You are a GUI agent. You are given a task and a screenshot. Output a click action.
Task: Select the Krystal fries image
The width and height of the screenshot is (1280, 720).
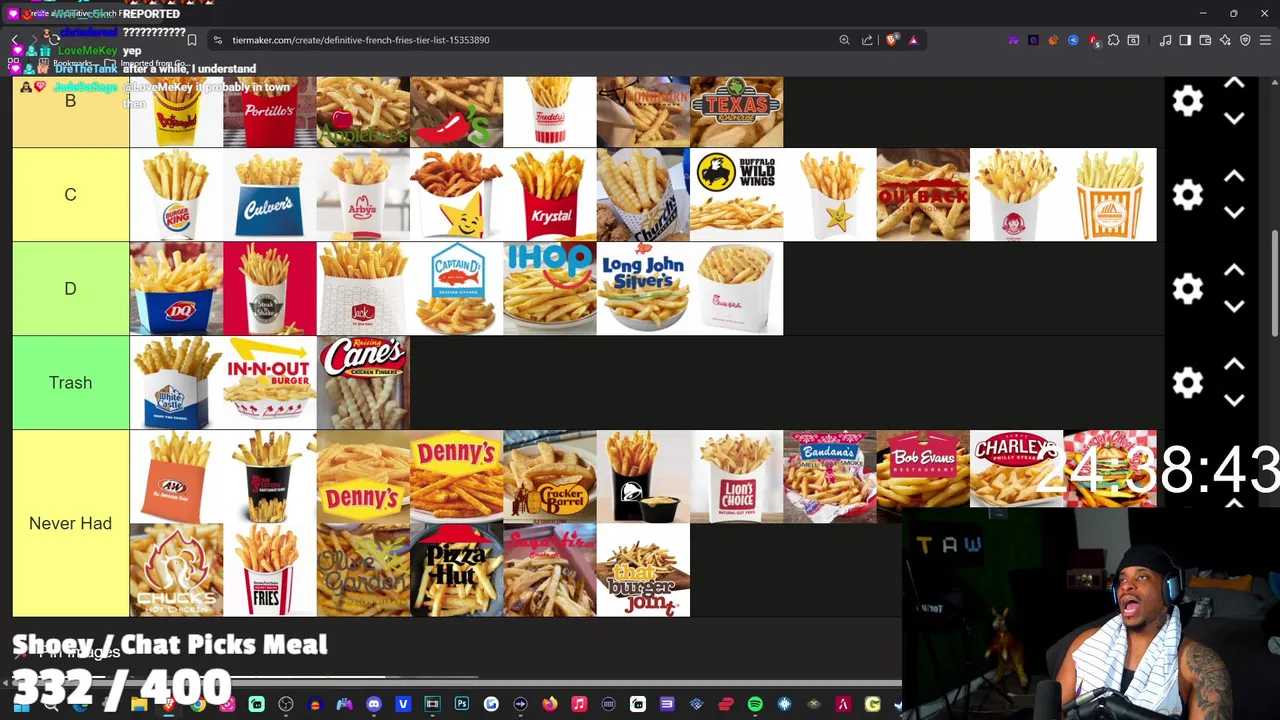tap(550, 195)
